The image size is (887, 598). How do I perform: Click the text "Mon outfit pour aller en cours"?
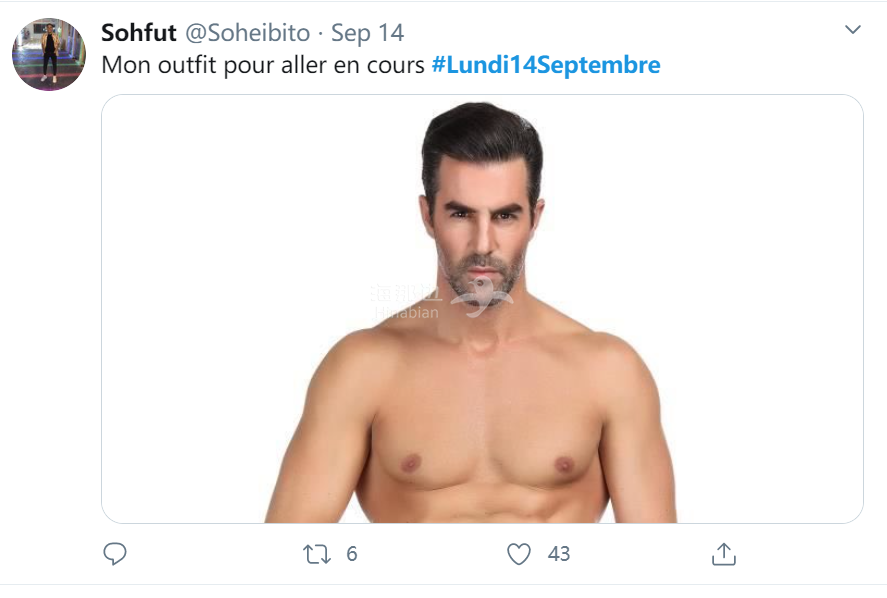coord(264,65)
